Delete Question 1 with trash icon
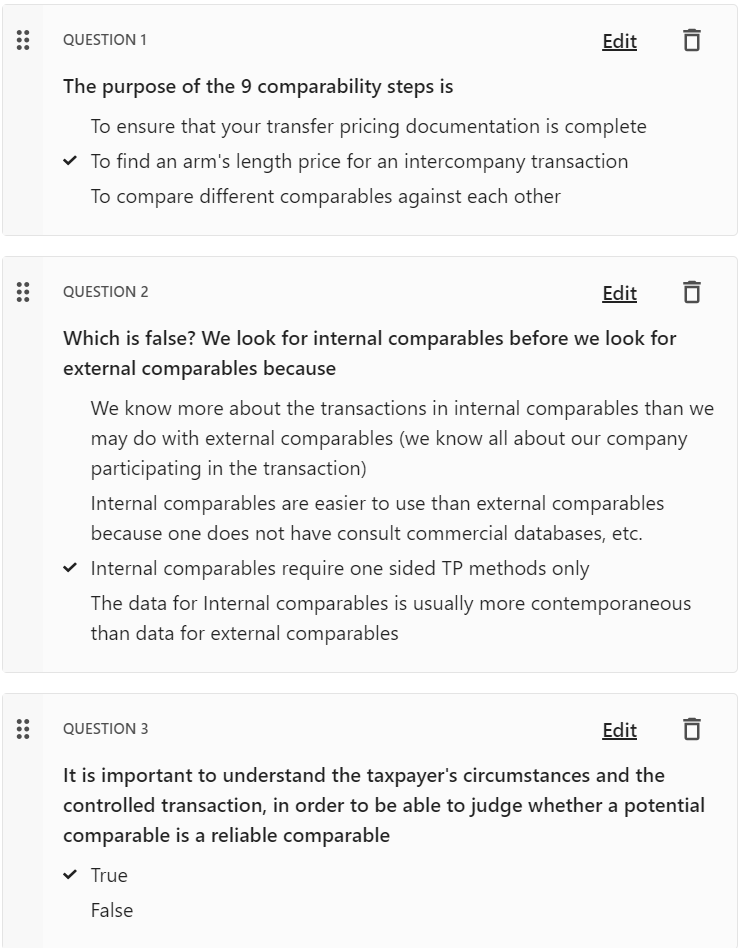Image resolution: width=741 pixels, height=948 pixels. (x=692, y=41)
